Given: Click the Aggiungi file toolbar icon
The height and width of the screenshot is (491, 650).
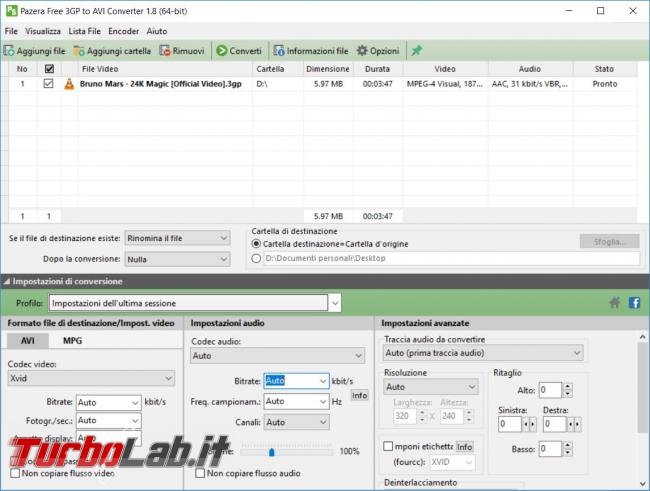Looking at the screenshot, I should click(x=9, y=51).
